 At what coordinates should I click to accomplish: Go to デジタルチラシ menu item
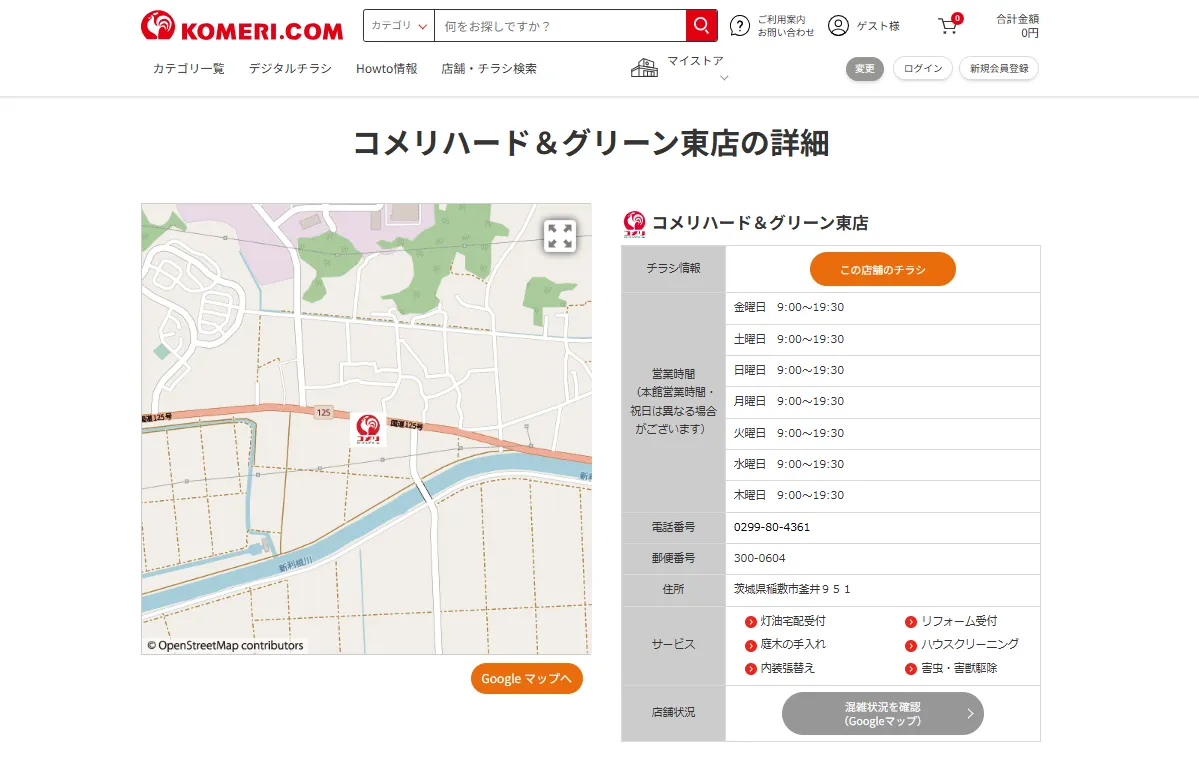[290, 69]
